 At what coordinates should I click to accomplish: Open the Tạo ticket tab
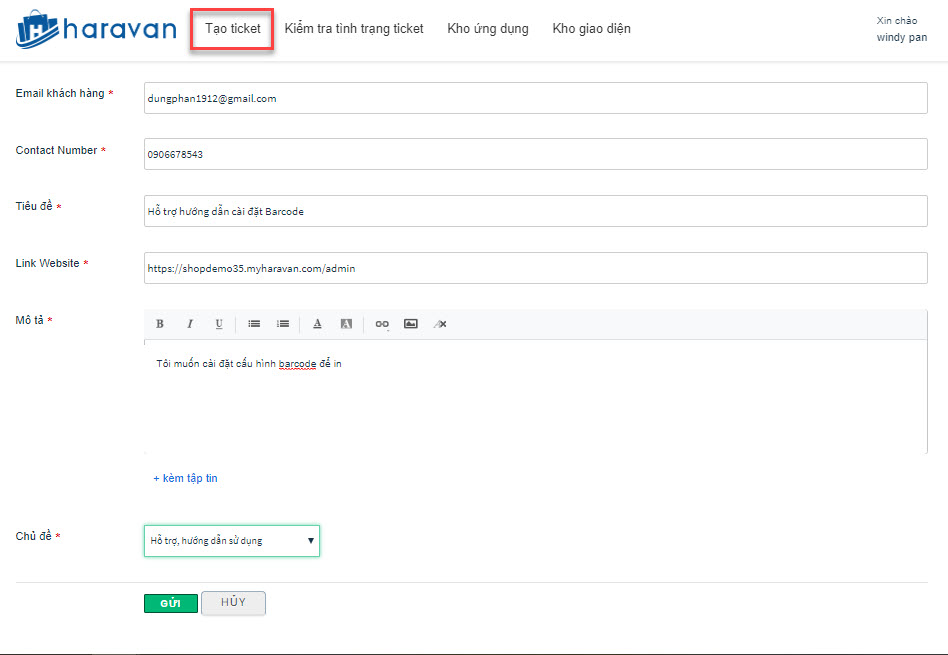pyautogui.click(x=233, y=28)
